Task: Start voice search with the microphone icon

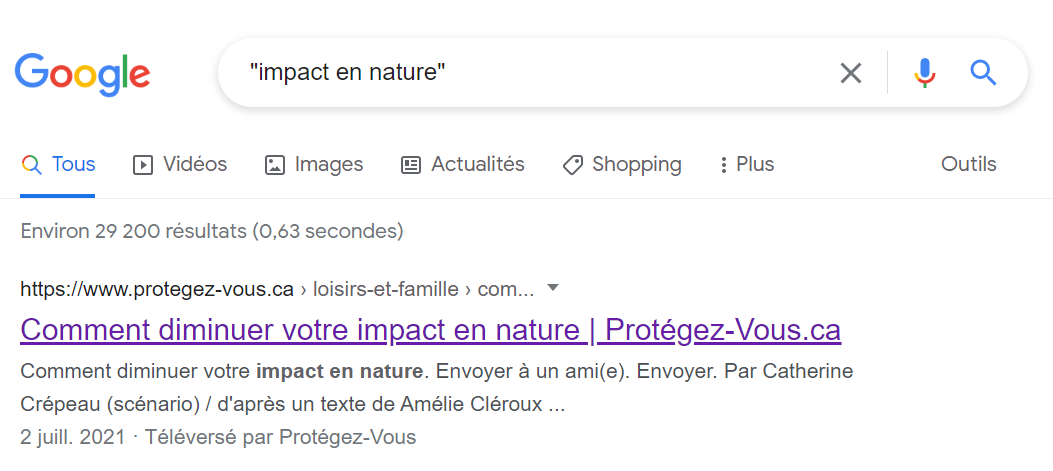Action: point(925,73)
